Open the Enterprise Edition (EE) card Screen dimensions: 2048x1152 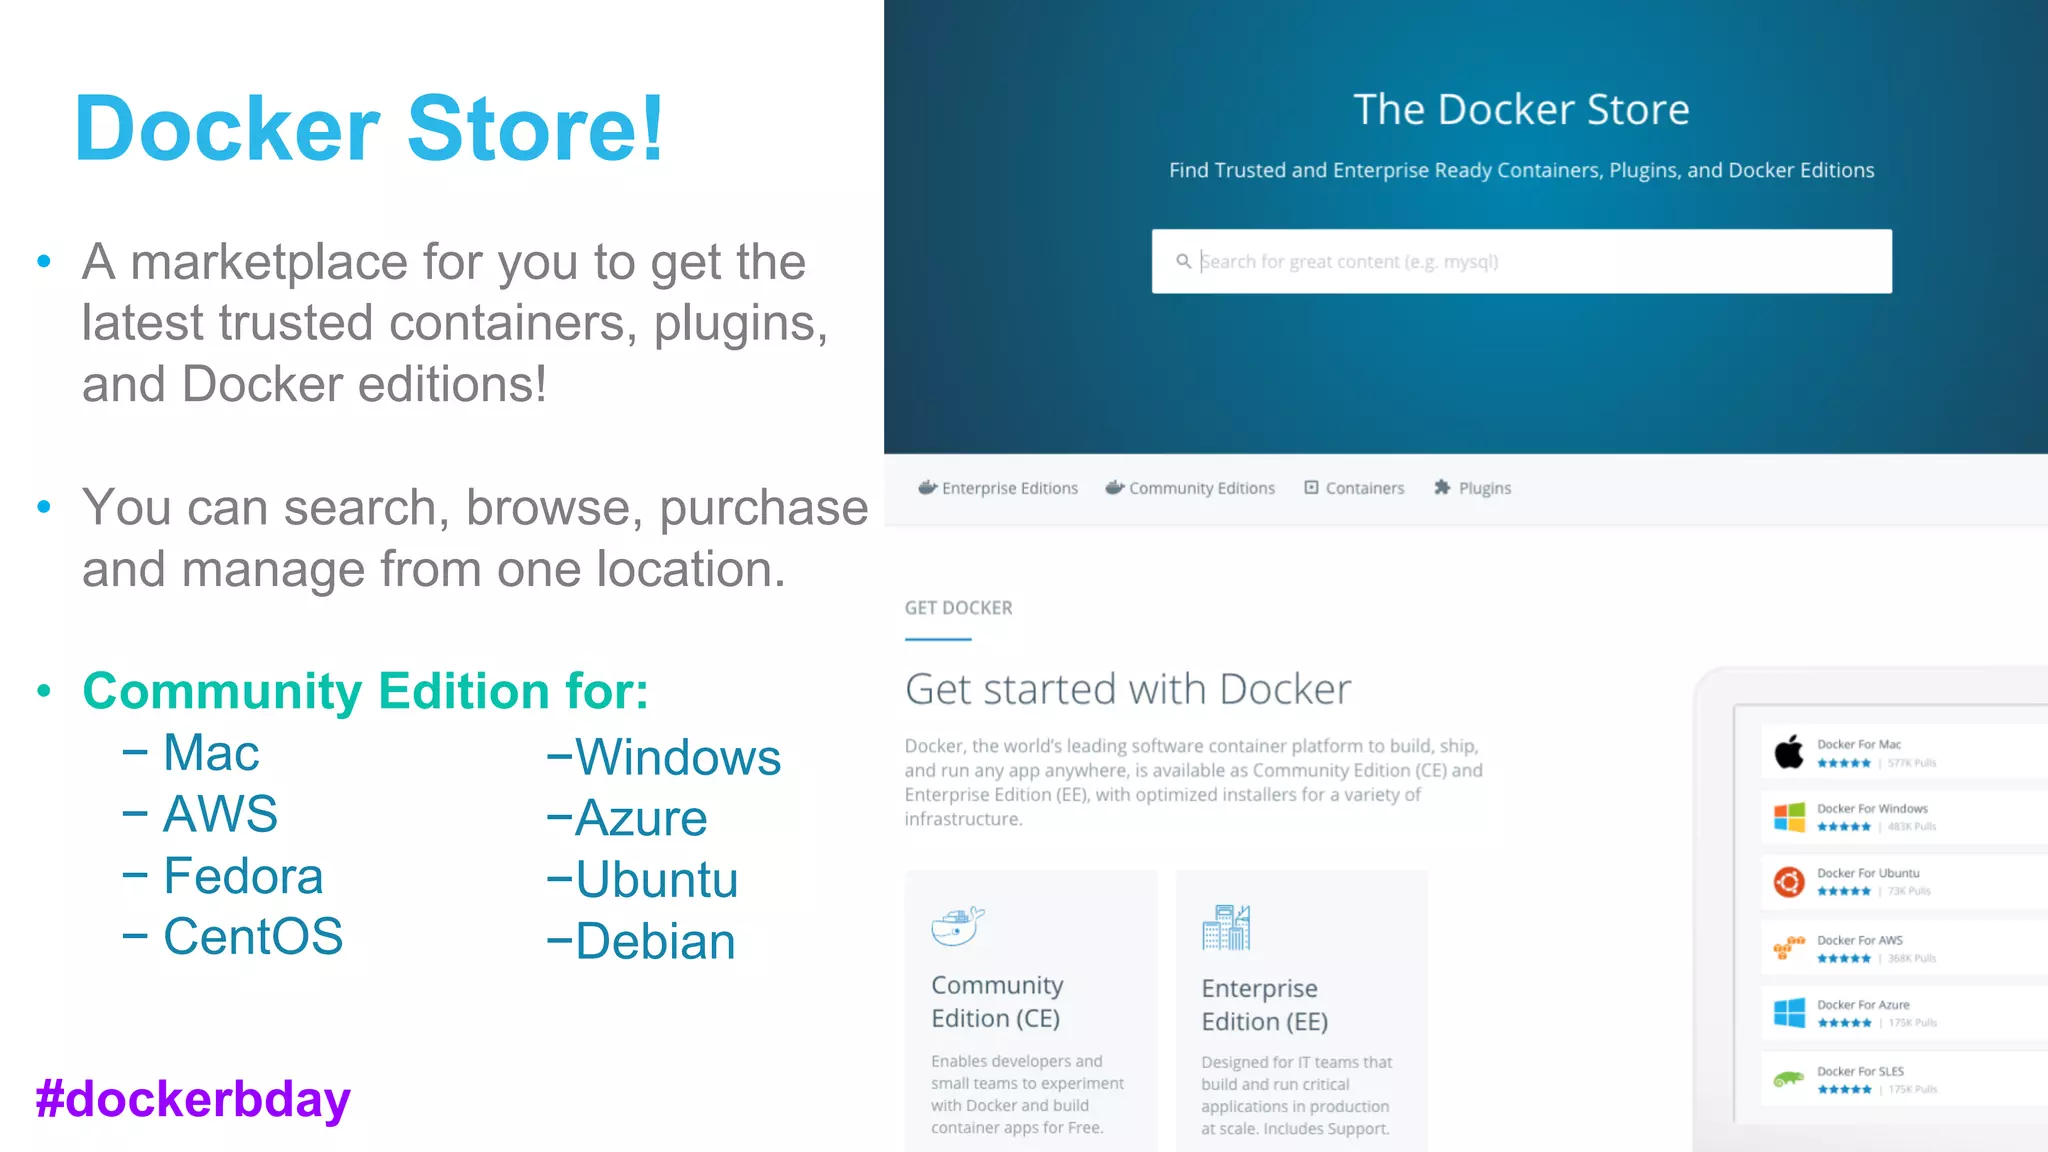(x=1301, y=1010)
